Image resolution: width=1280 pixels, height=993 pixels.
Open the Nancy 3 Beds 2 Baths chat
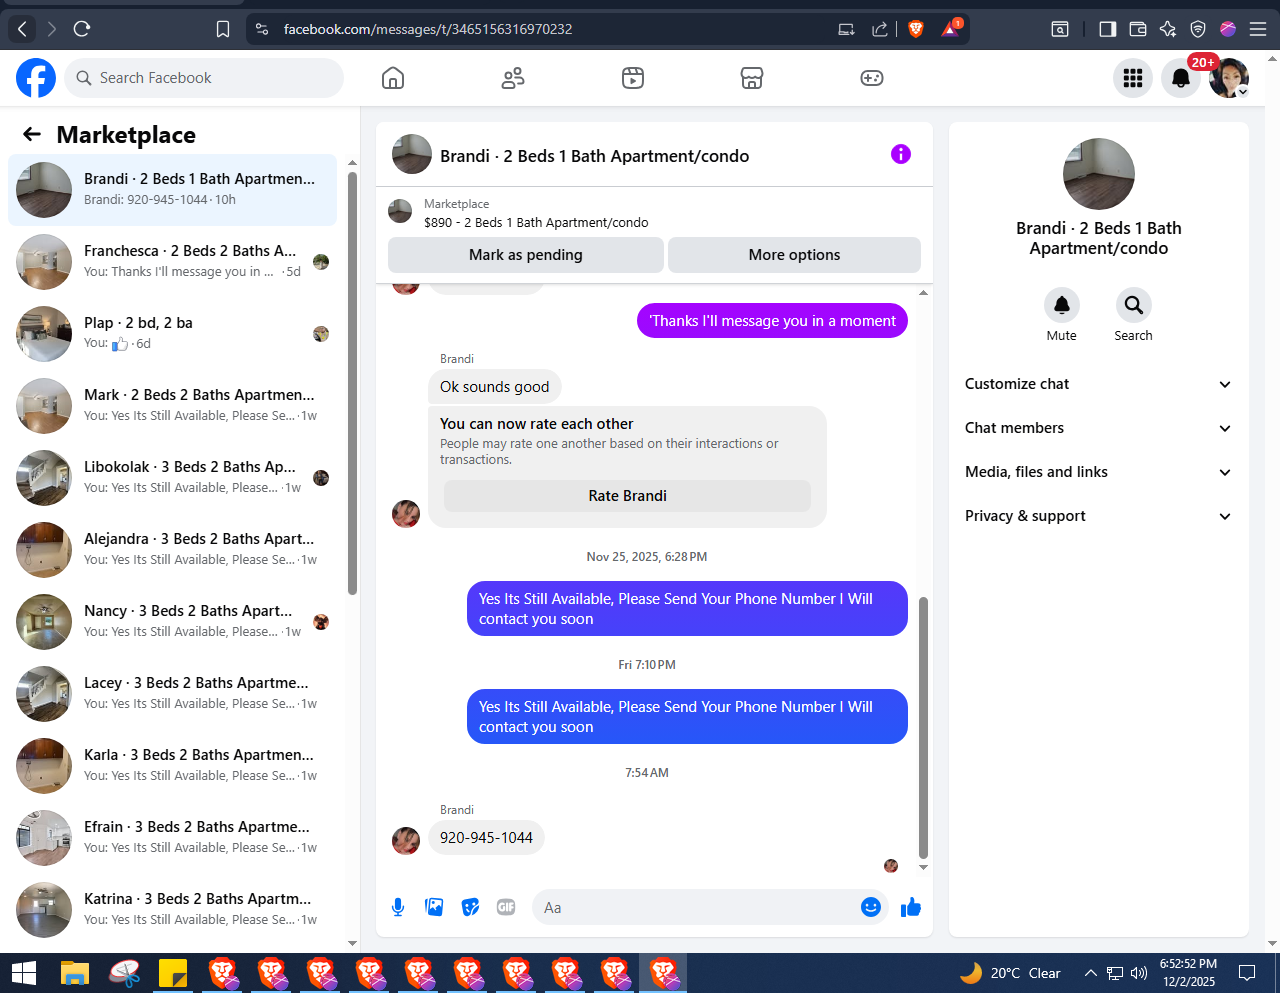172,622
